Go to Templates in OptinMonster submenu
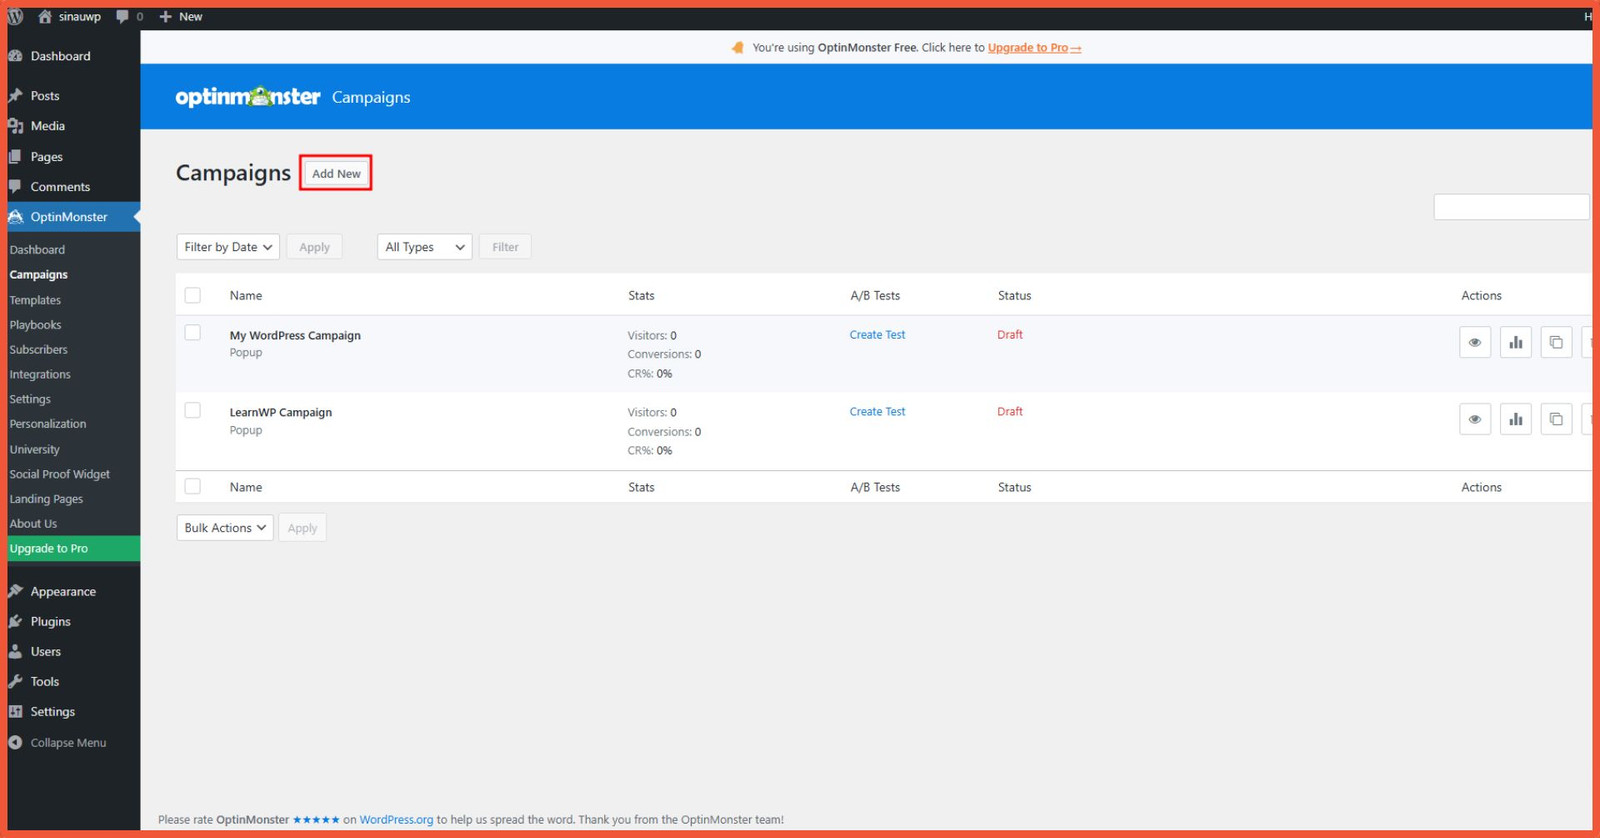This screenshot has height=838, width=1600. point(35,300)
